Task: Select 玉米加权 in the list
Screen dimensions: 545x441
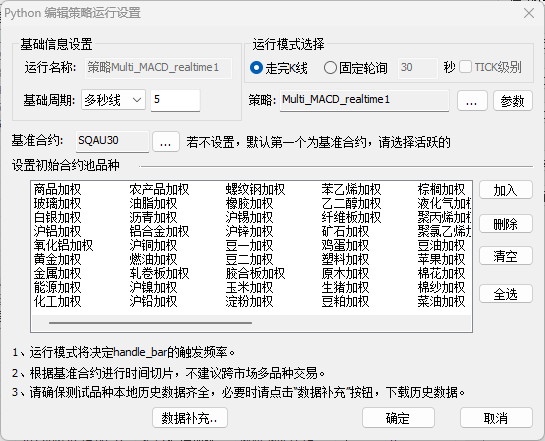Action: 250,287
